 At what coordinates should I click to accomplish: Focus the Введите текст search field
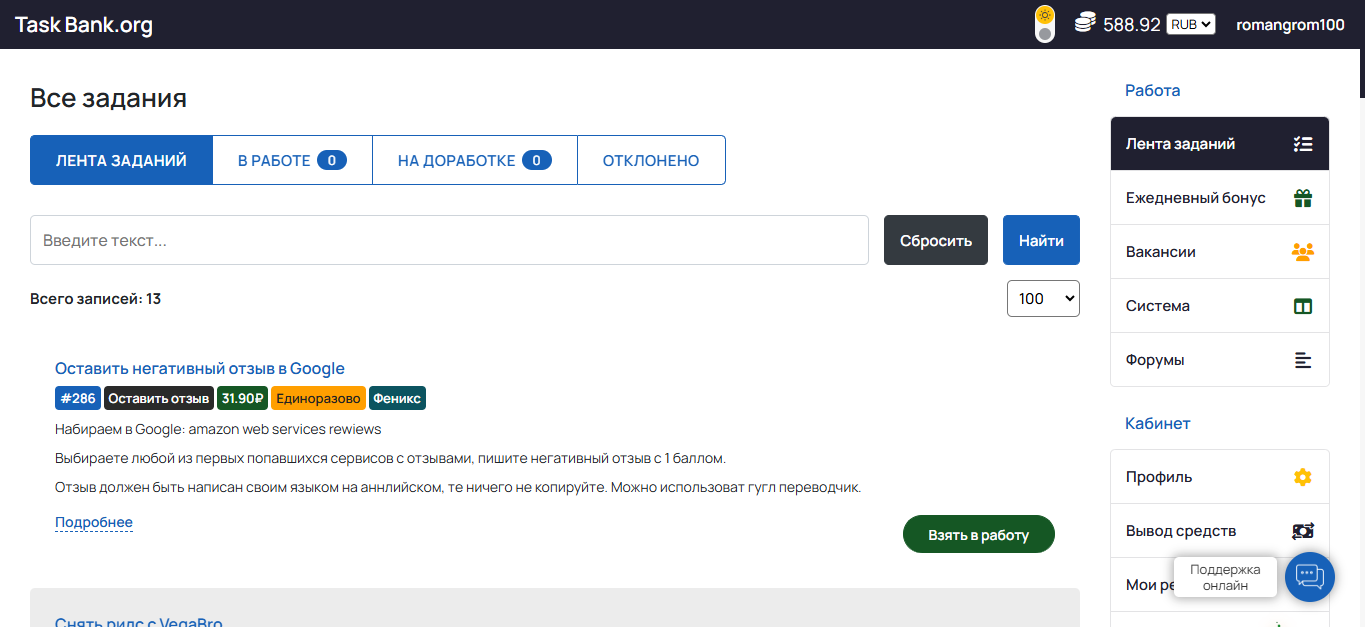pos(449,240)
